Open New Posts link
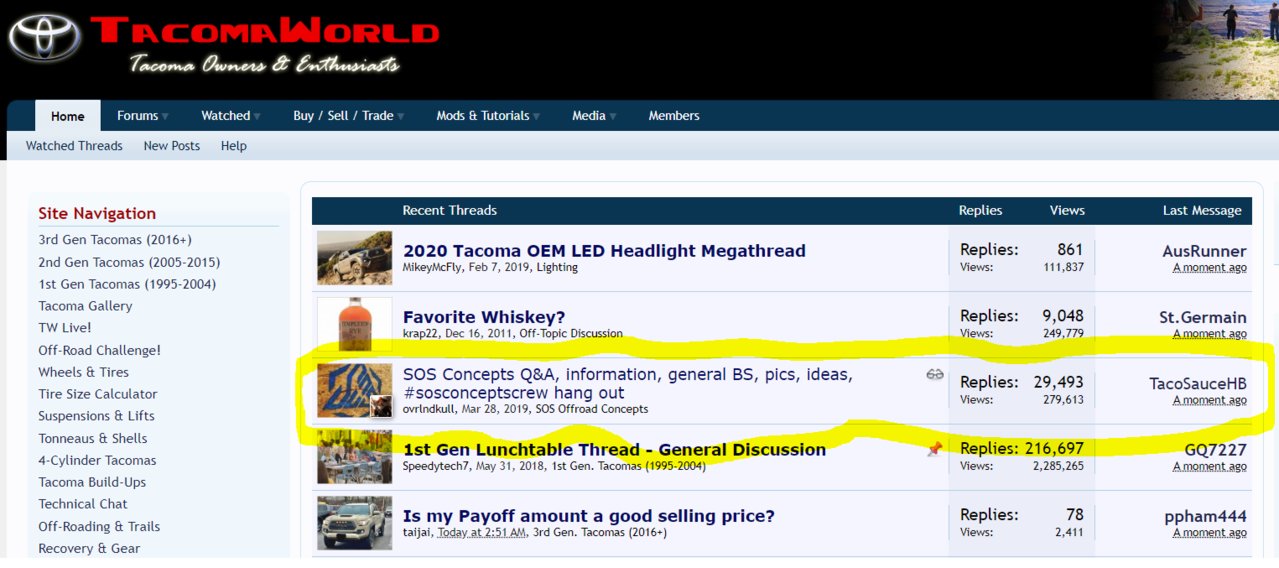This screenshot has height=568, width=1279. click(172, 146)
